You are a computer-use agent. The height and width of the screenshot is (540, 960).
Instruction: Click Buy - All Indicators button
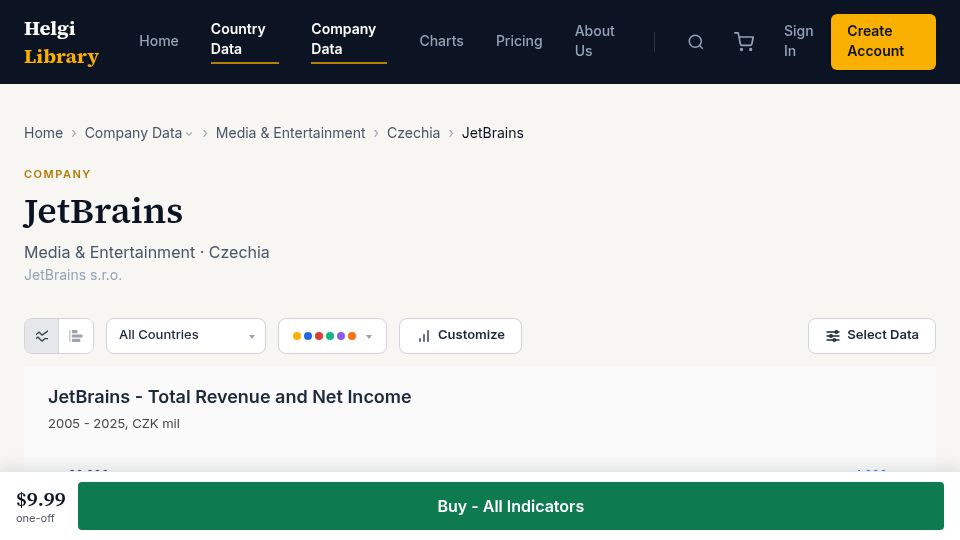(511, 506)
